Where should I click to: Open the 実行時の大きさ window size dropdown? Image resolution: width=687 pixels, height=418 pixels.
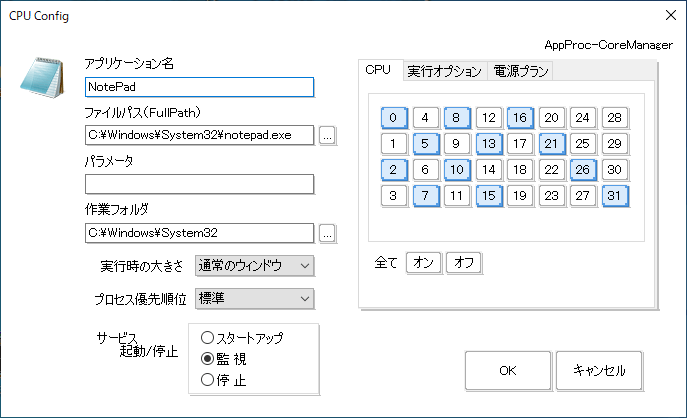tap(254, 265)
